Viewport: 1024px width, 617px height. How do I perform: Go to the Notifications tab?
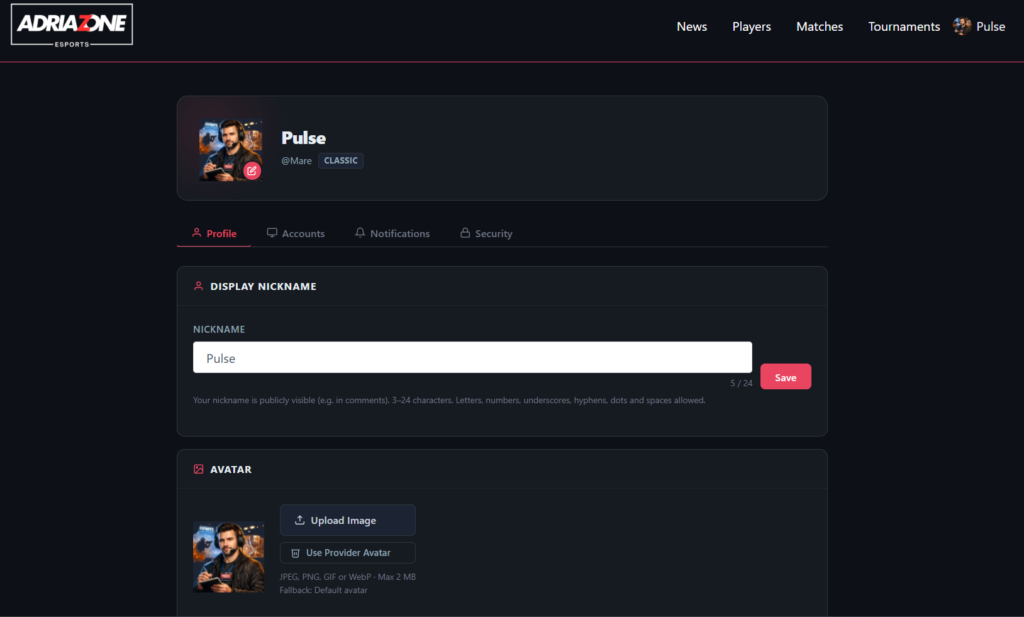tap(399, 234)
